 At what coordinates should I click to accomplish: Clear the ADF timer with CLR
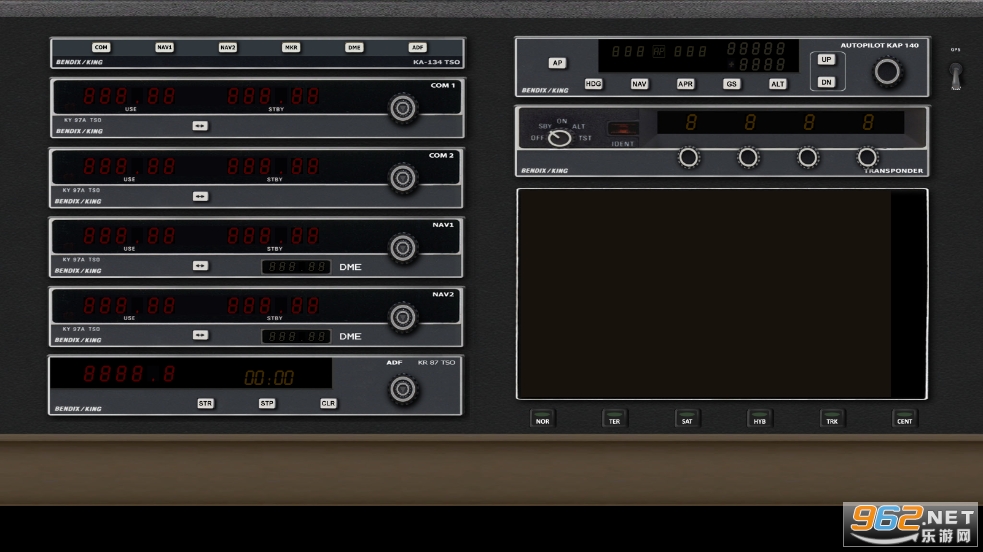point(328,404)
